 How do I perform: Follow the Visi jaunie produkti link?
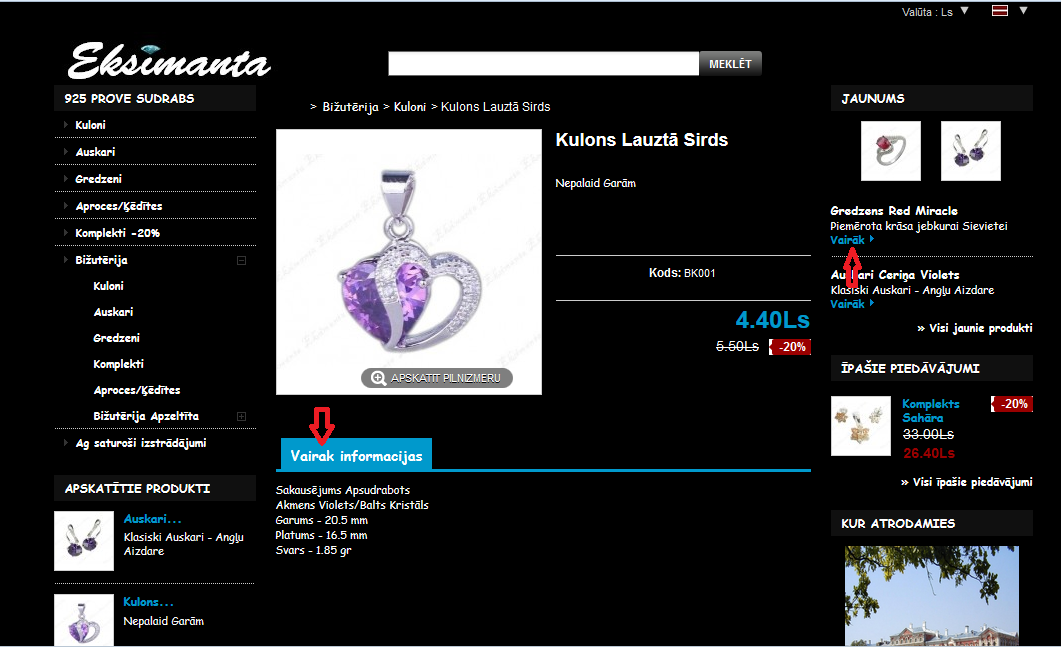[974, 328]
